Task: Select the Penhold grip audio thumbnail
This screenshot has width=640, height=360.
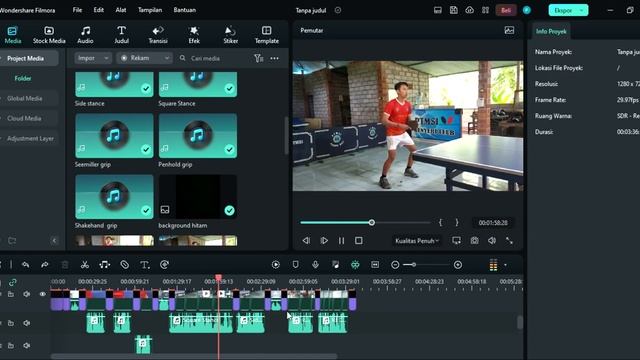Action: click(198, 136)
